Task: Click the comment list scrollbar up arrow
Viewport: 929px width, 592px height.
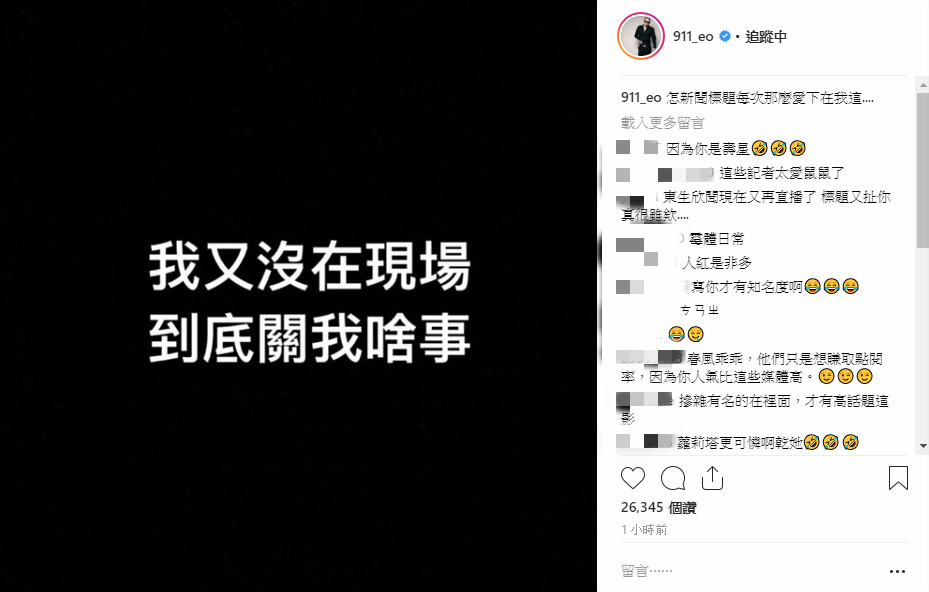Action: [923, 85]
